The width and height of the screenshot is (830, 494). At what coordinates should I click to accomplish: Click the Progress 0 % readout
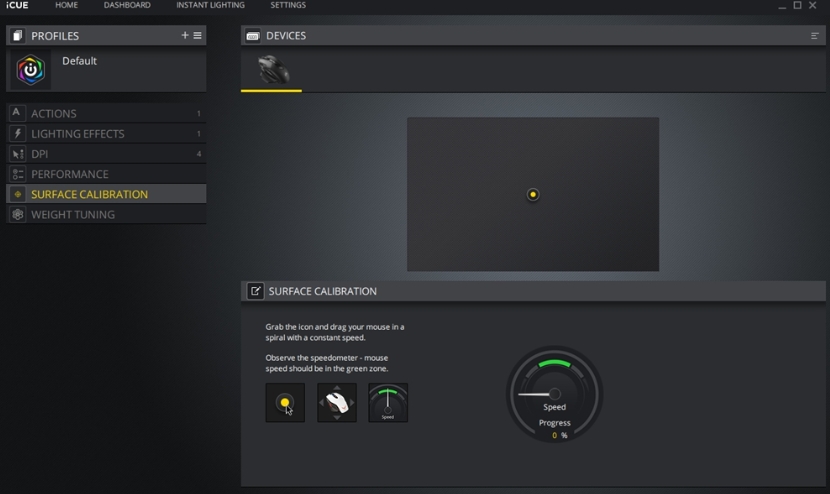pyautogui.click(x=555, y=429)
